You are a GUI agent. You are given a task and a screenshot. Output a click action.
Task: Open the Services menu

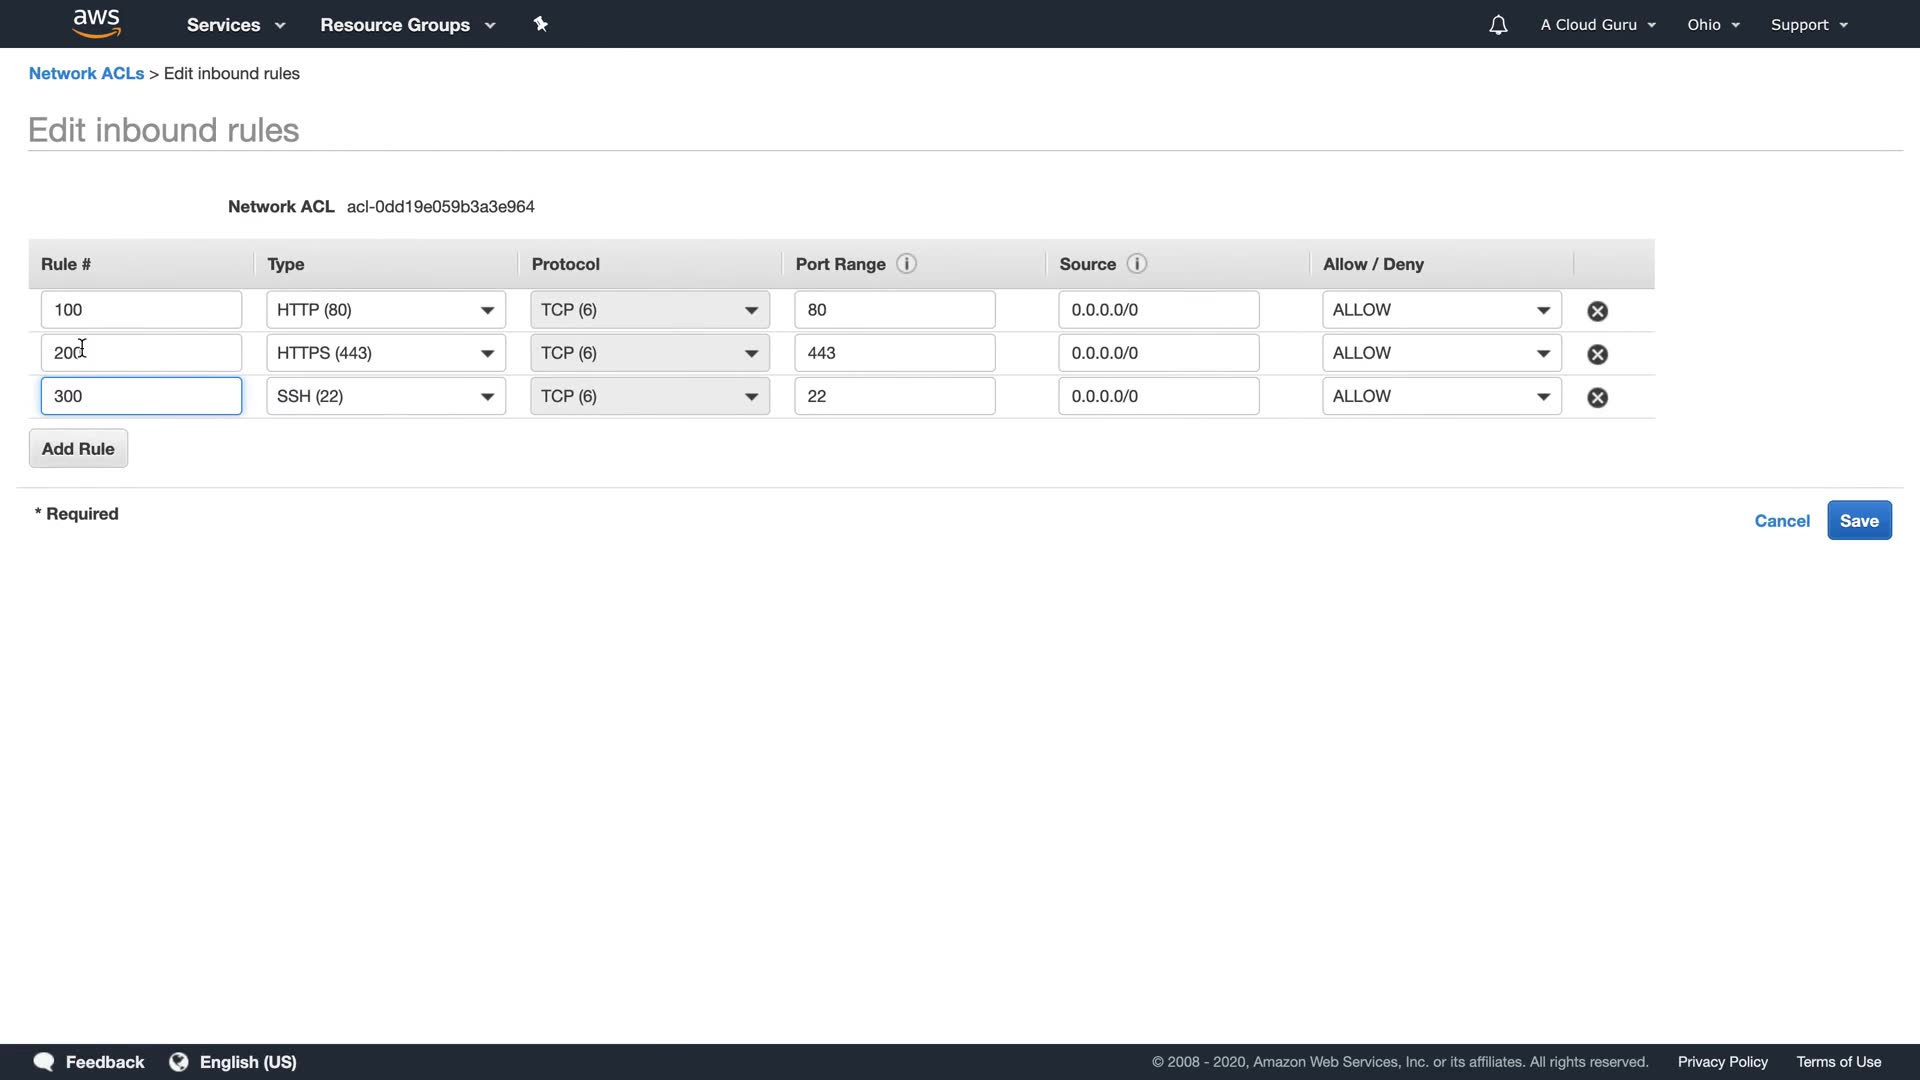235,25
